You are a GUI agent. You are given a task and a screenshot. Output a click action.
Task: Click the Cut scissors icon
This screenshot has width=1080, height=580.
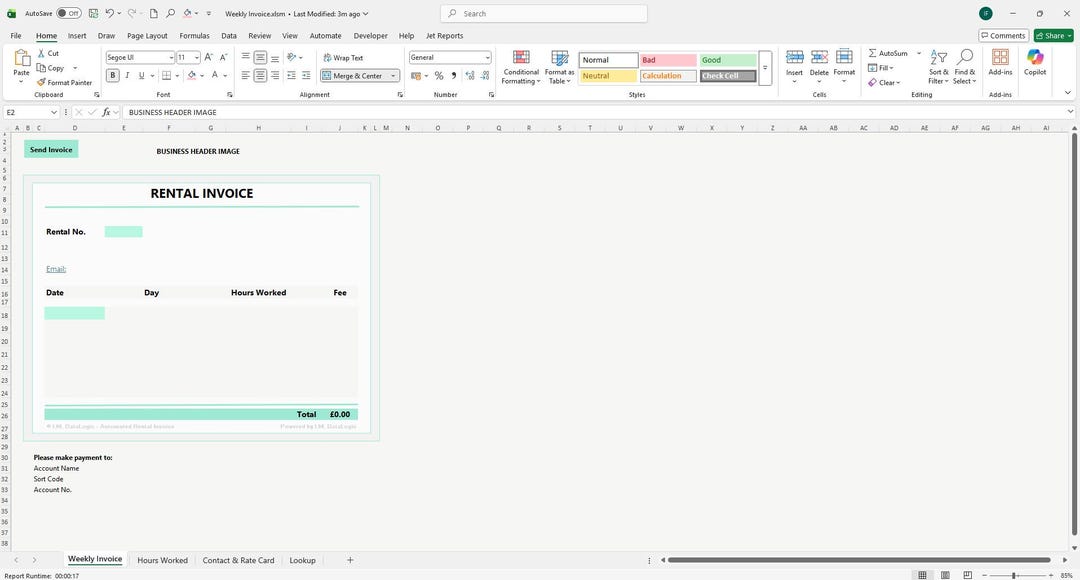(41, 53)
